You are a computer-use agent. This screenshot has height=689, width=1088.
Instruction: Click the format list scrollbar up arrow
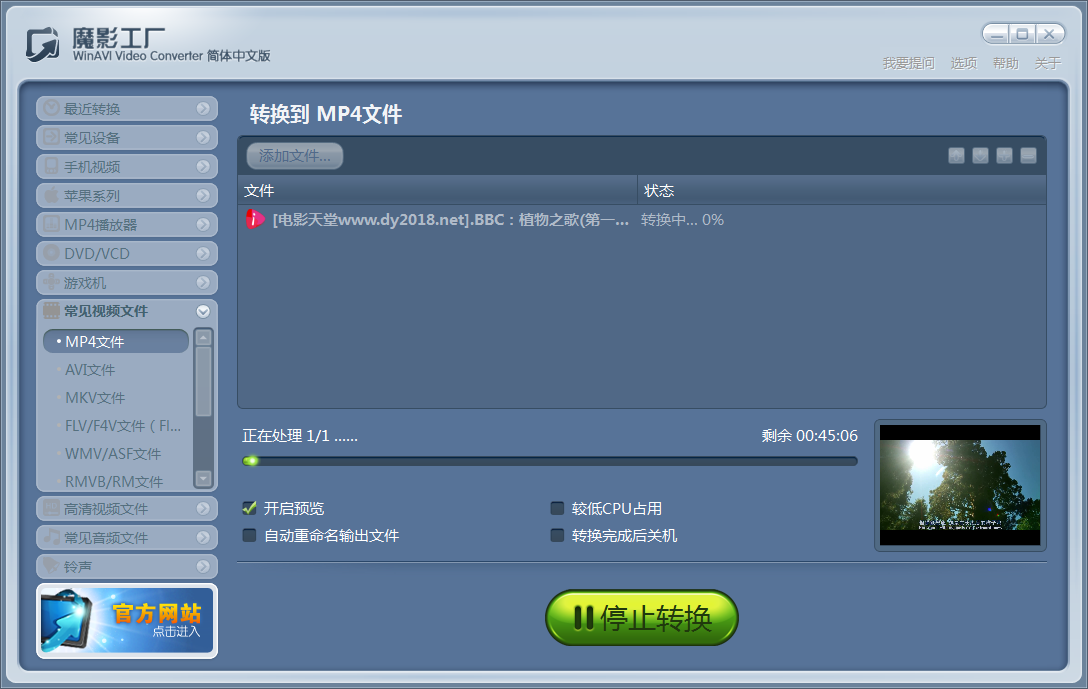(x=203, y=337)
